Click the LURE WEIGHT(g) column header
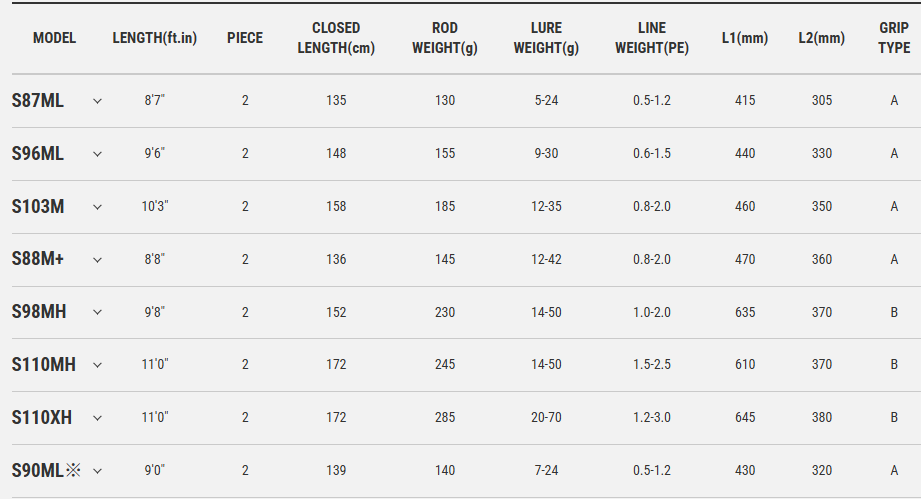The width and height of the screenshot is (921, 499). (x=546, y=38)
